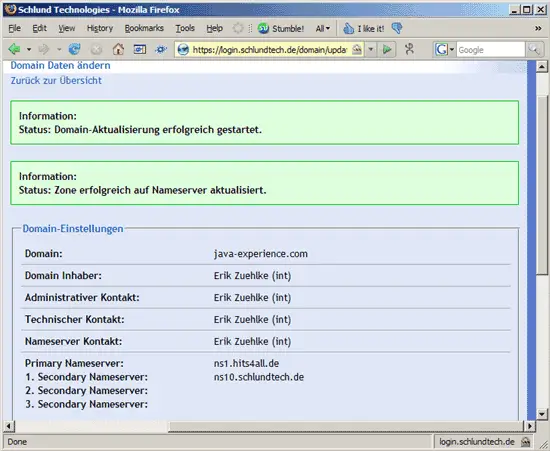The width and height of the screenshot is (550, 451).
Task: Click the address bar URL text
Action: point(270,50)
